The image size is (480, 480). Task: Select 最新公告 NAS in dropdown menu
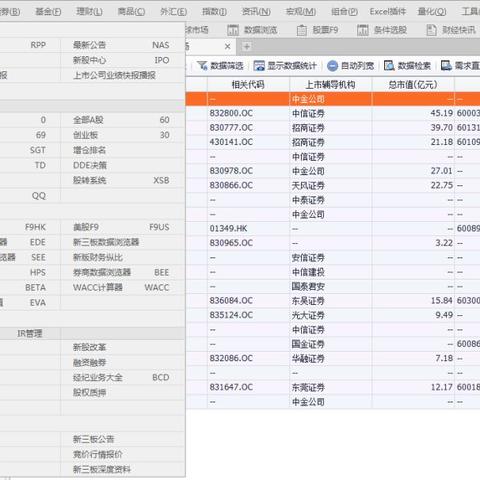123,45
